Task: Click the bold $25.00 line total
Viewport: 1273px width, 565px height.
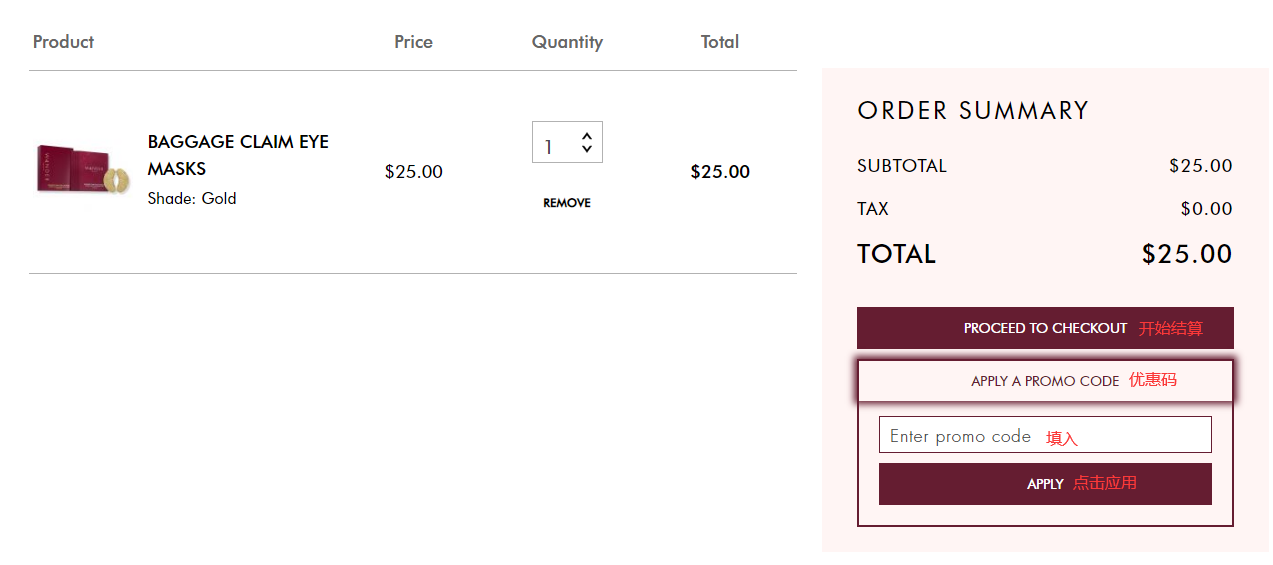Action: point(720,172)
